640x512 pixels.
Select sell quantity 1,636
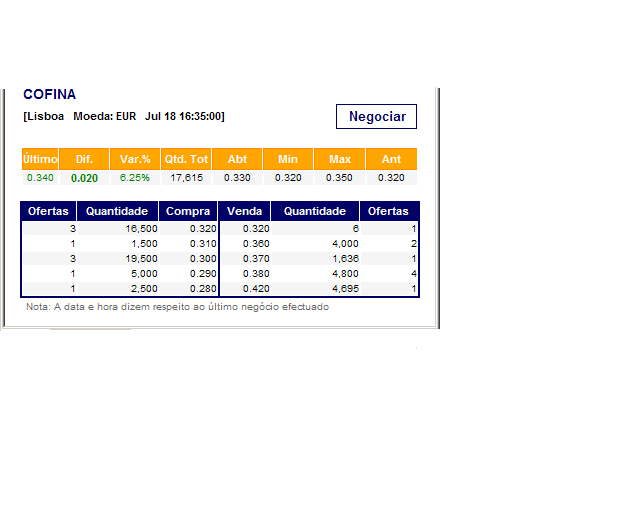click(345, 259)
